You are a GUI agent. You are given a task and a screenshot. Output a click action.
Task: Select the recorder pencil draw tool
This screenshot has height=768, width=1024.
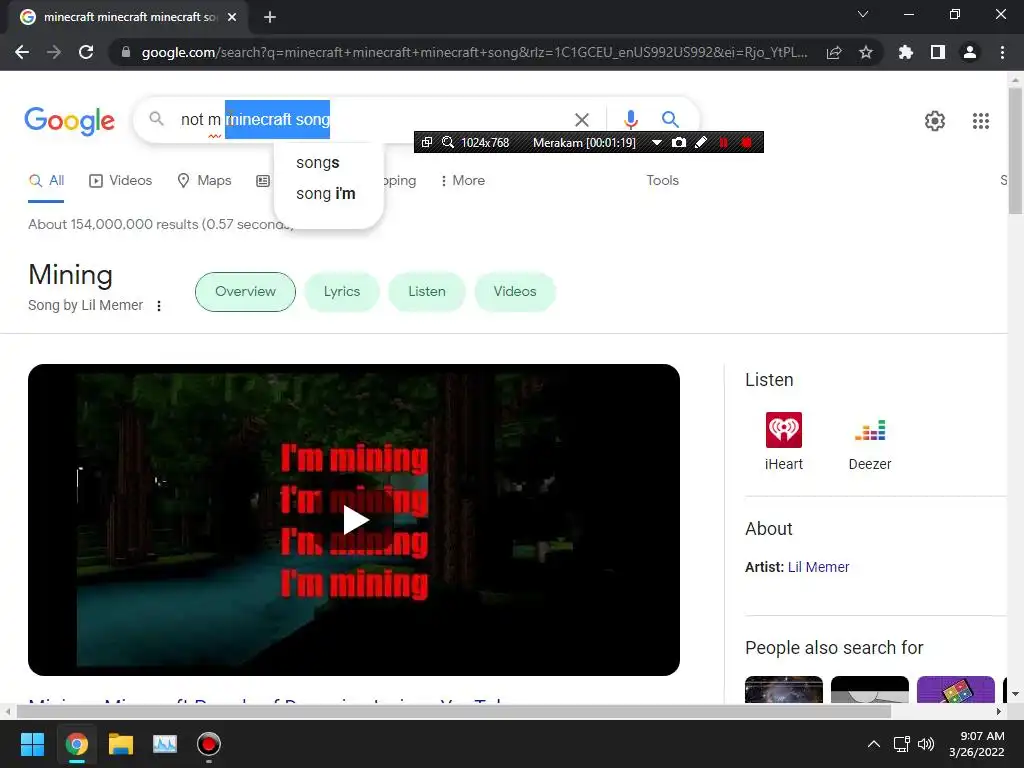[701, 142]
